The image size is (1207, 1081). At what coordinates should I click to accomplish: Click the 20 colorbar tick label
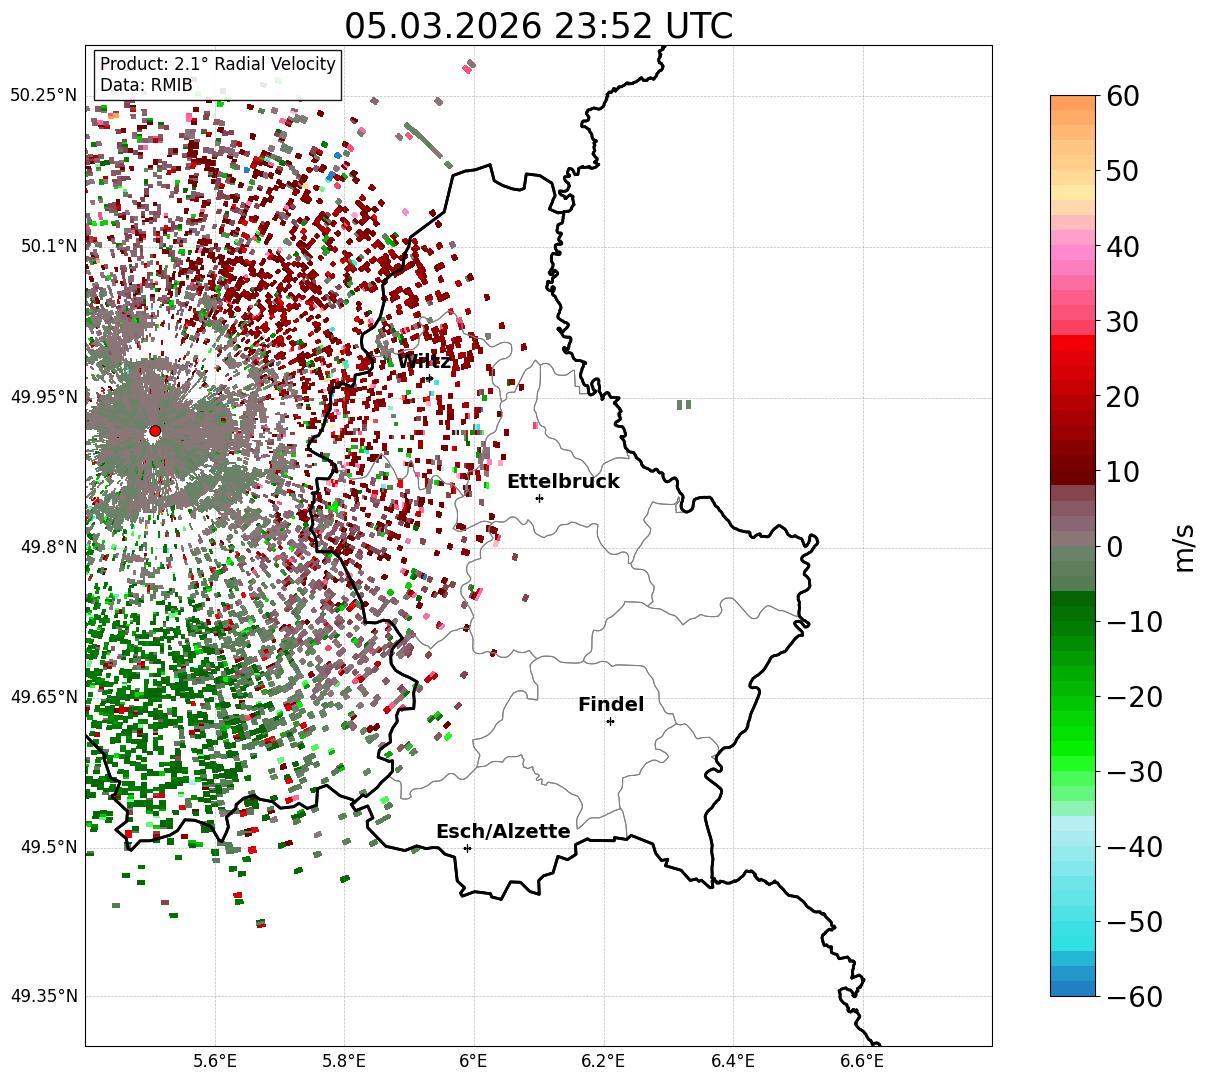[1122, 396]
